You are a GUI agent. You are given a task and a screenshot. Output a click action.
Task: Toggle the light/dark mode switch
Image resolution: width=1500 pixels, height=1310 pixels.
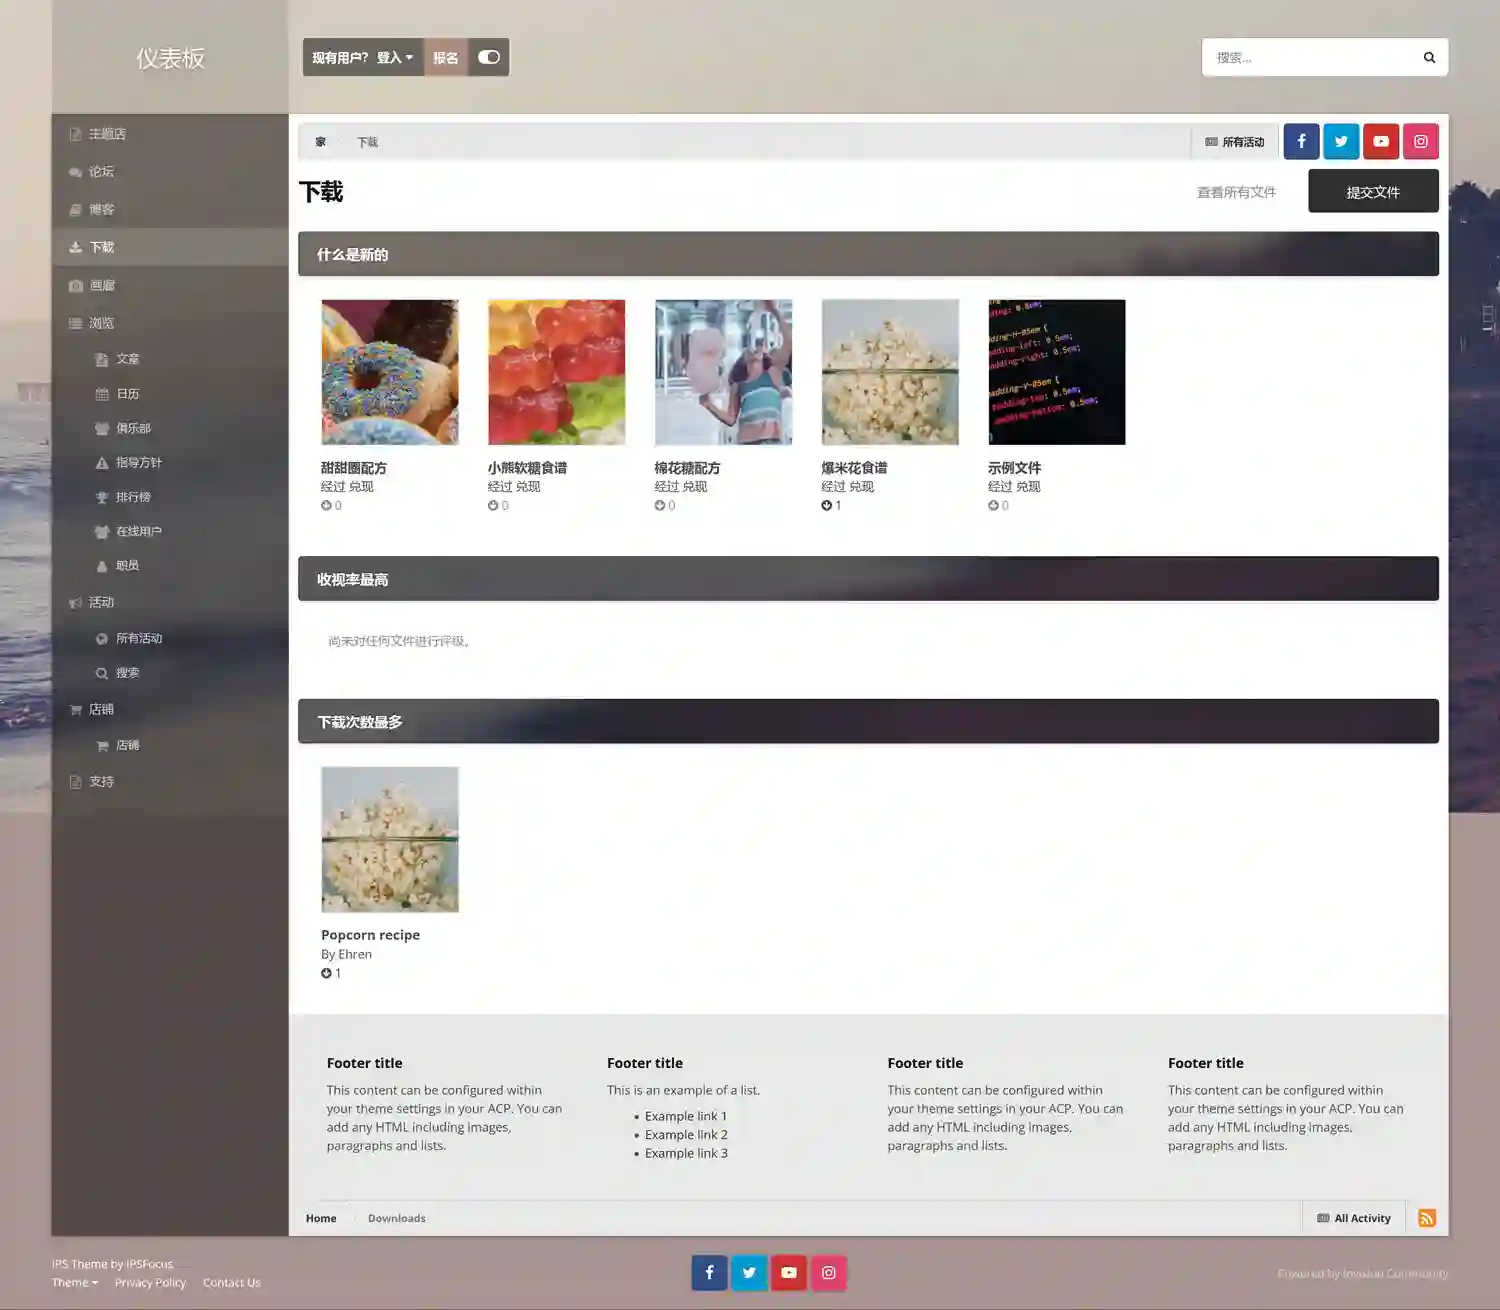489,57
